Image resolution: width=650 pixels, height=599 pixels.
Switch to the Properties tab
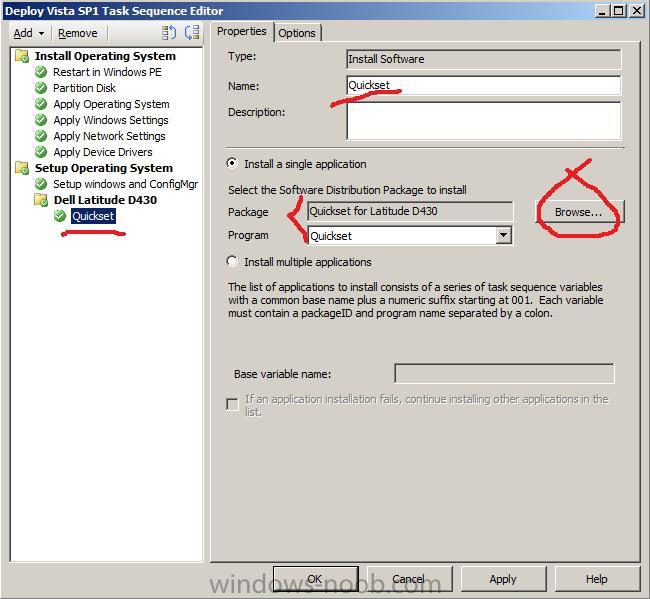(242, 32)
